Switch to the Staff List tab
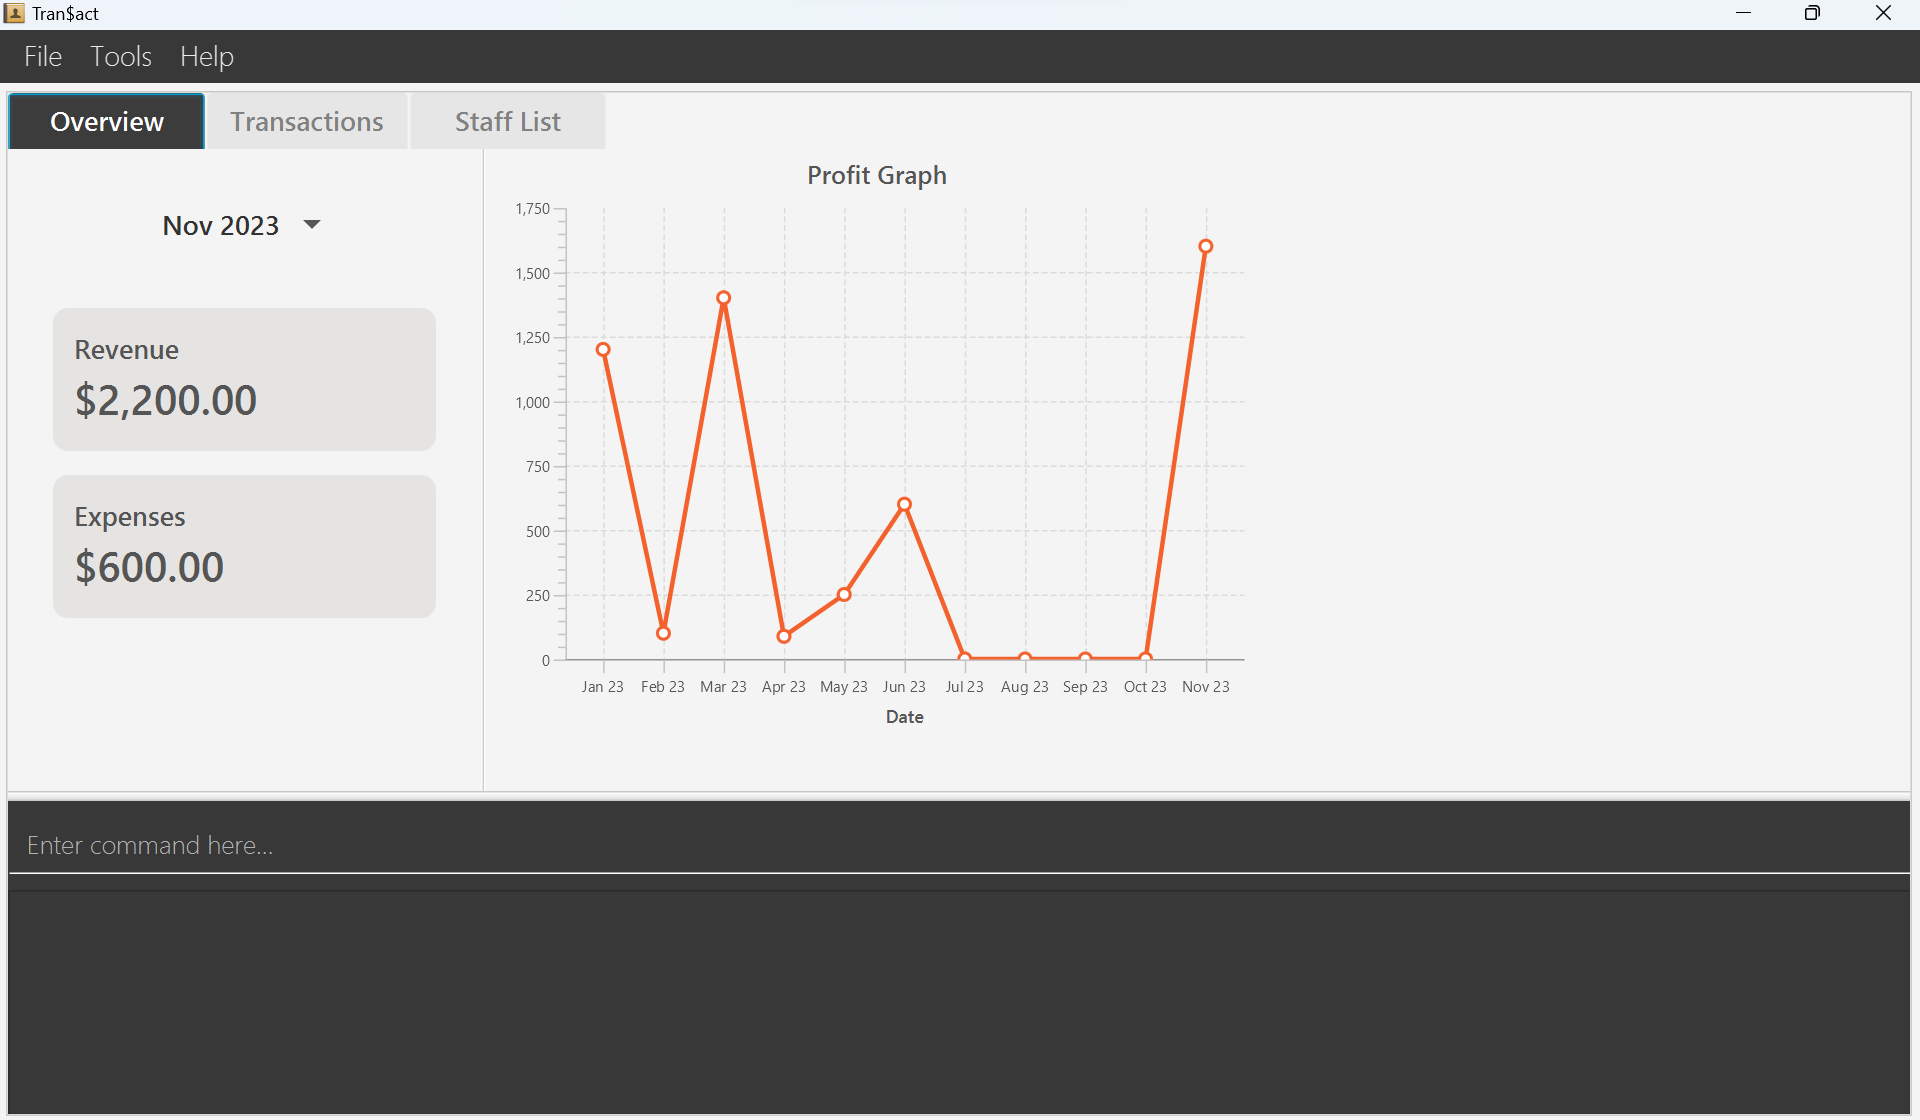1920x1120 pixels. tap(507, 122)
